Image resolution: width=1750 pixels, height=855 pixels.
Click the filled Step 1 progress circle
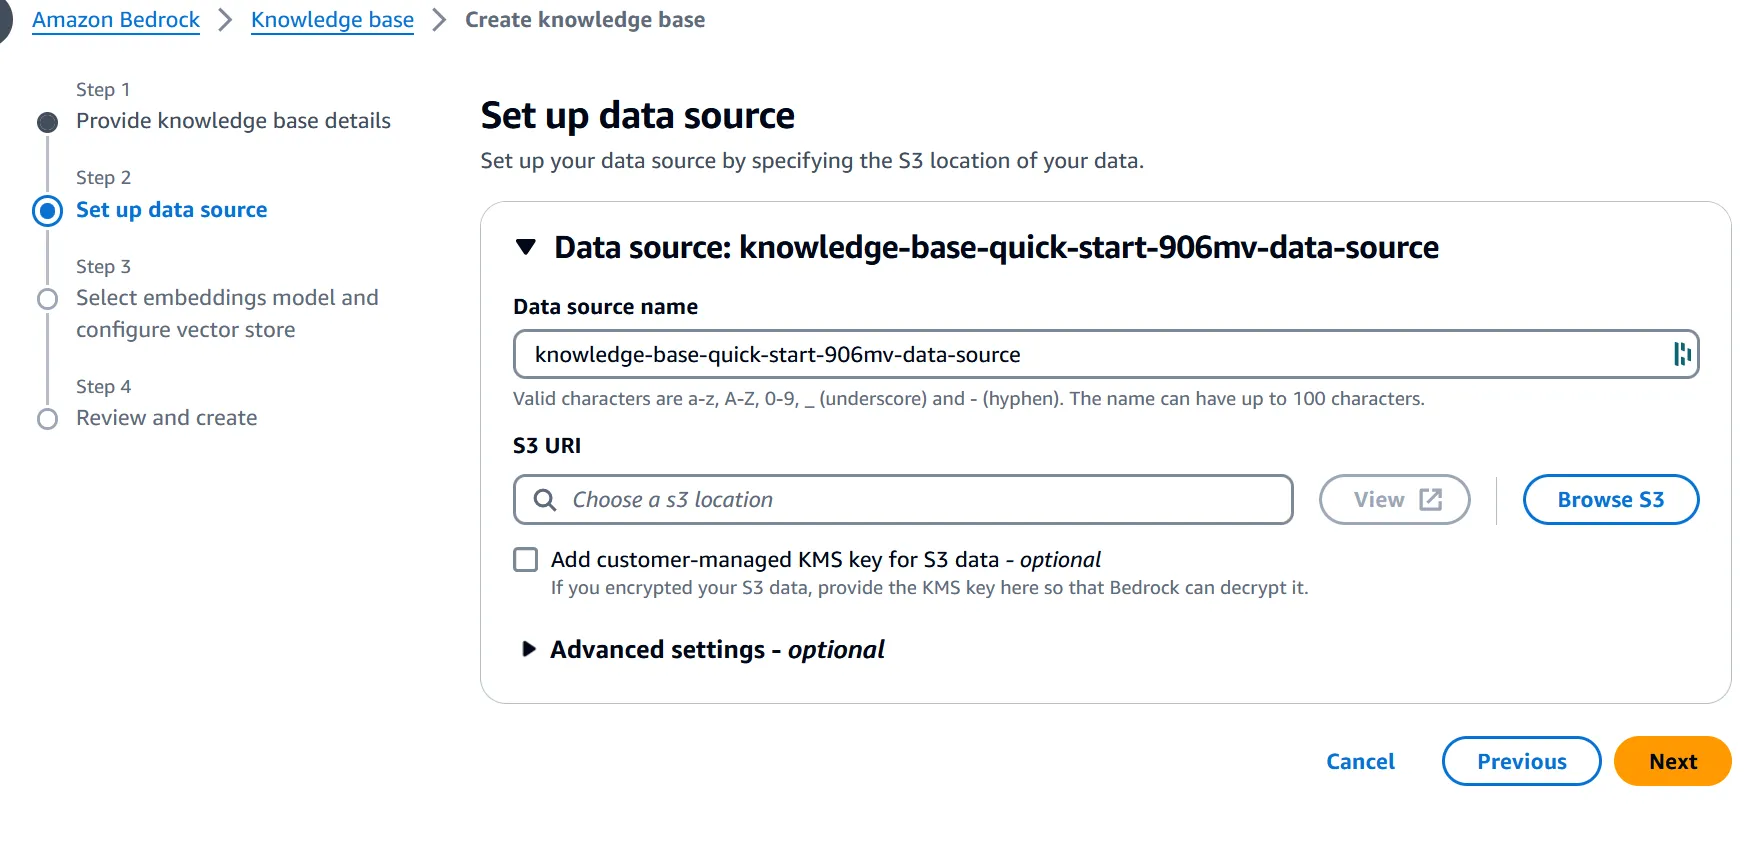47,121
